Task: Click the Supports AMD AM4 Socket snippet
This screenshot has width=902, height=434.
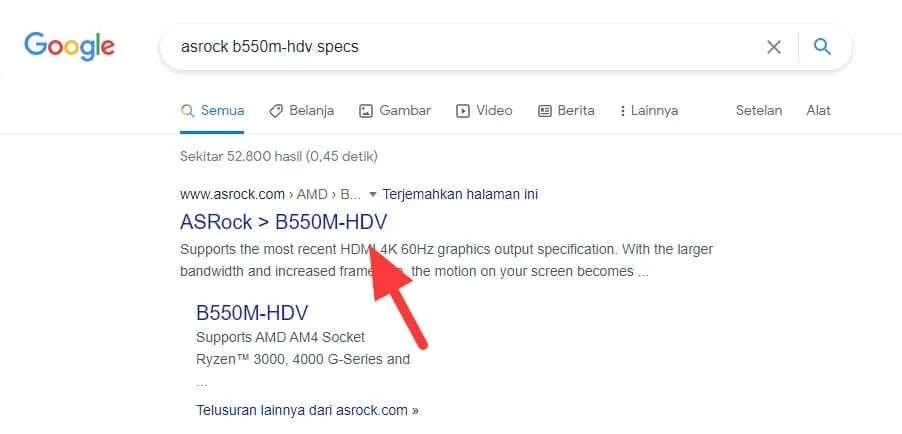Action: 281,337
